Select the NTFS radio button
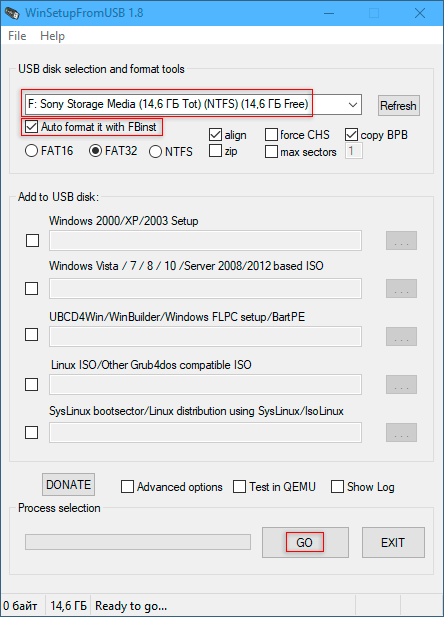444x617 pixels. [x=155, y=151]
